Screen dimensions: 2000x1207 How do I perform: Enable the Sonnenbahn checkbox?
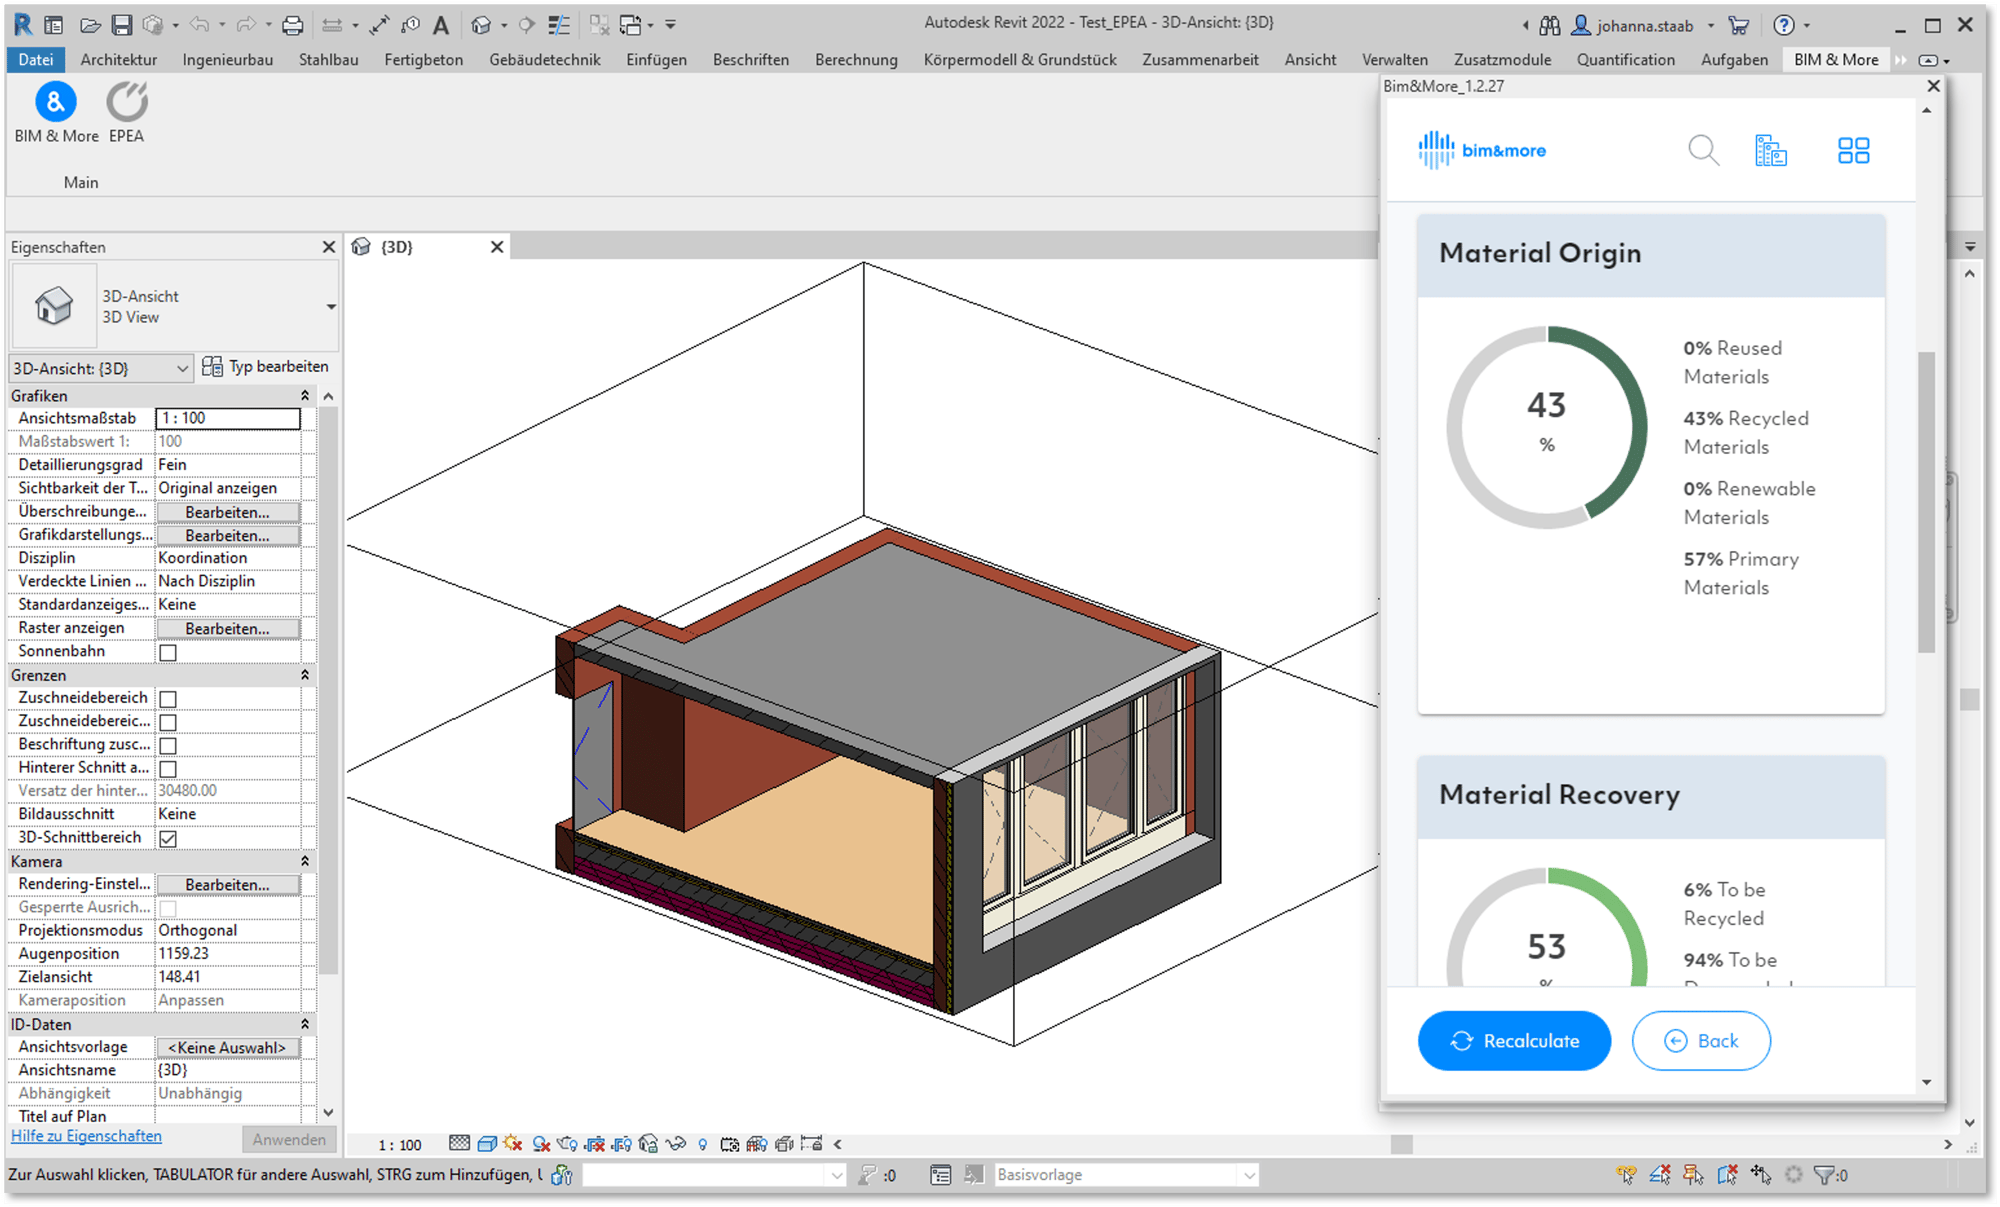point(168,652)
